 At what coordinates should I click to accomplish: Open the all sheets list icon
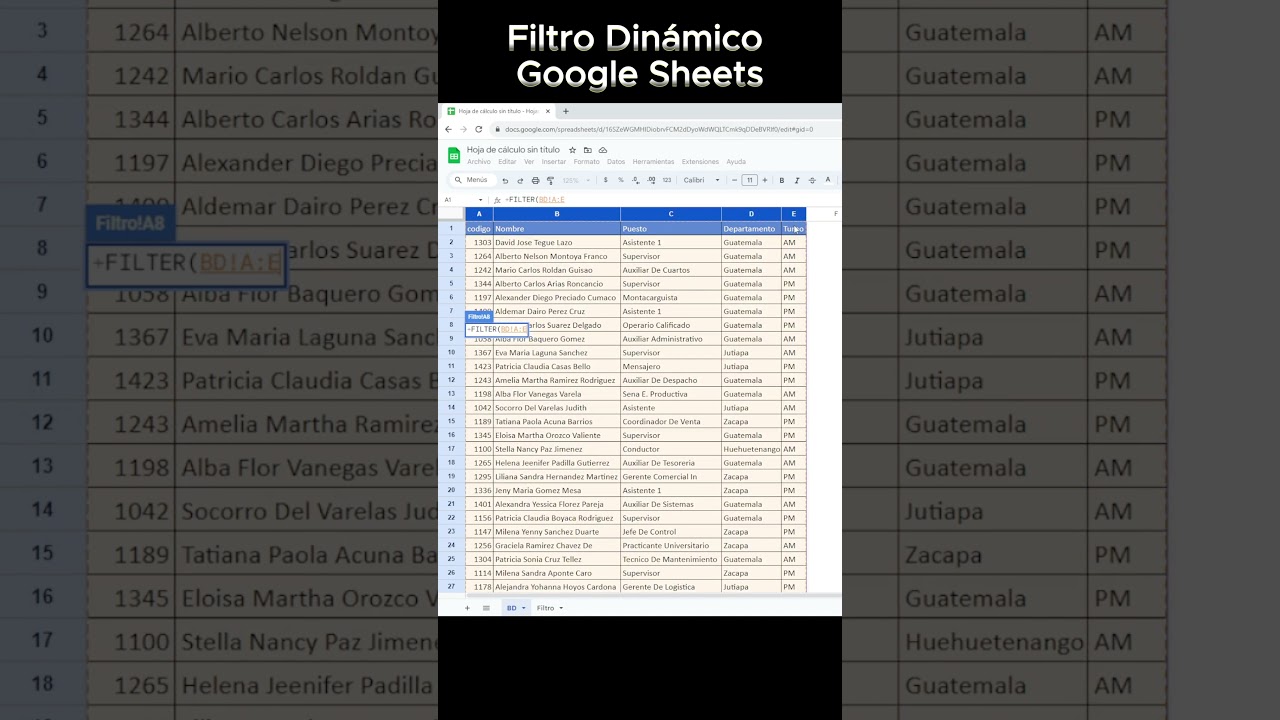pyautogui.click(x=486, y=608)
